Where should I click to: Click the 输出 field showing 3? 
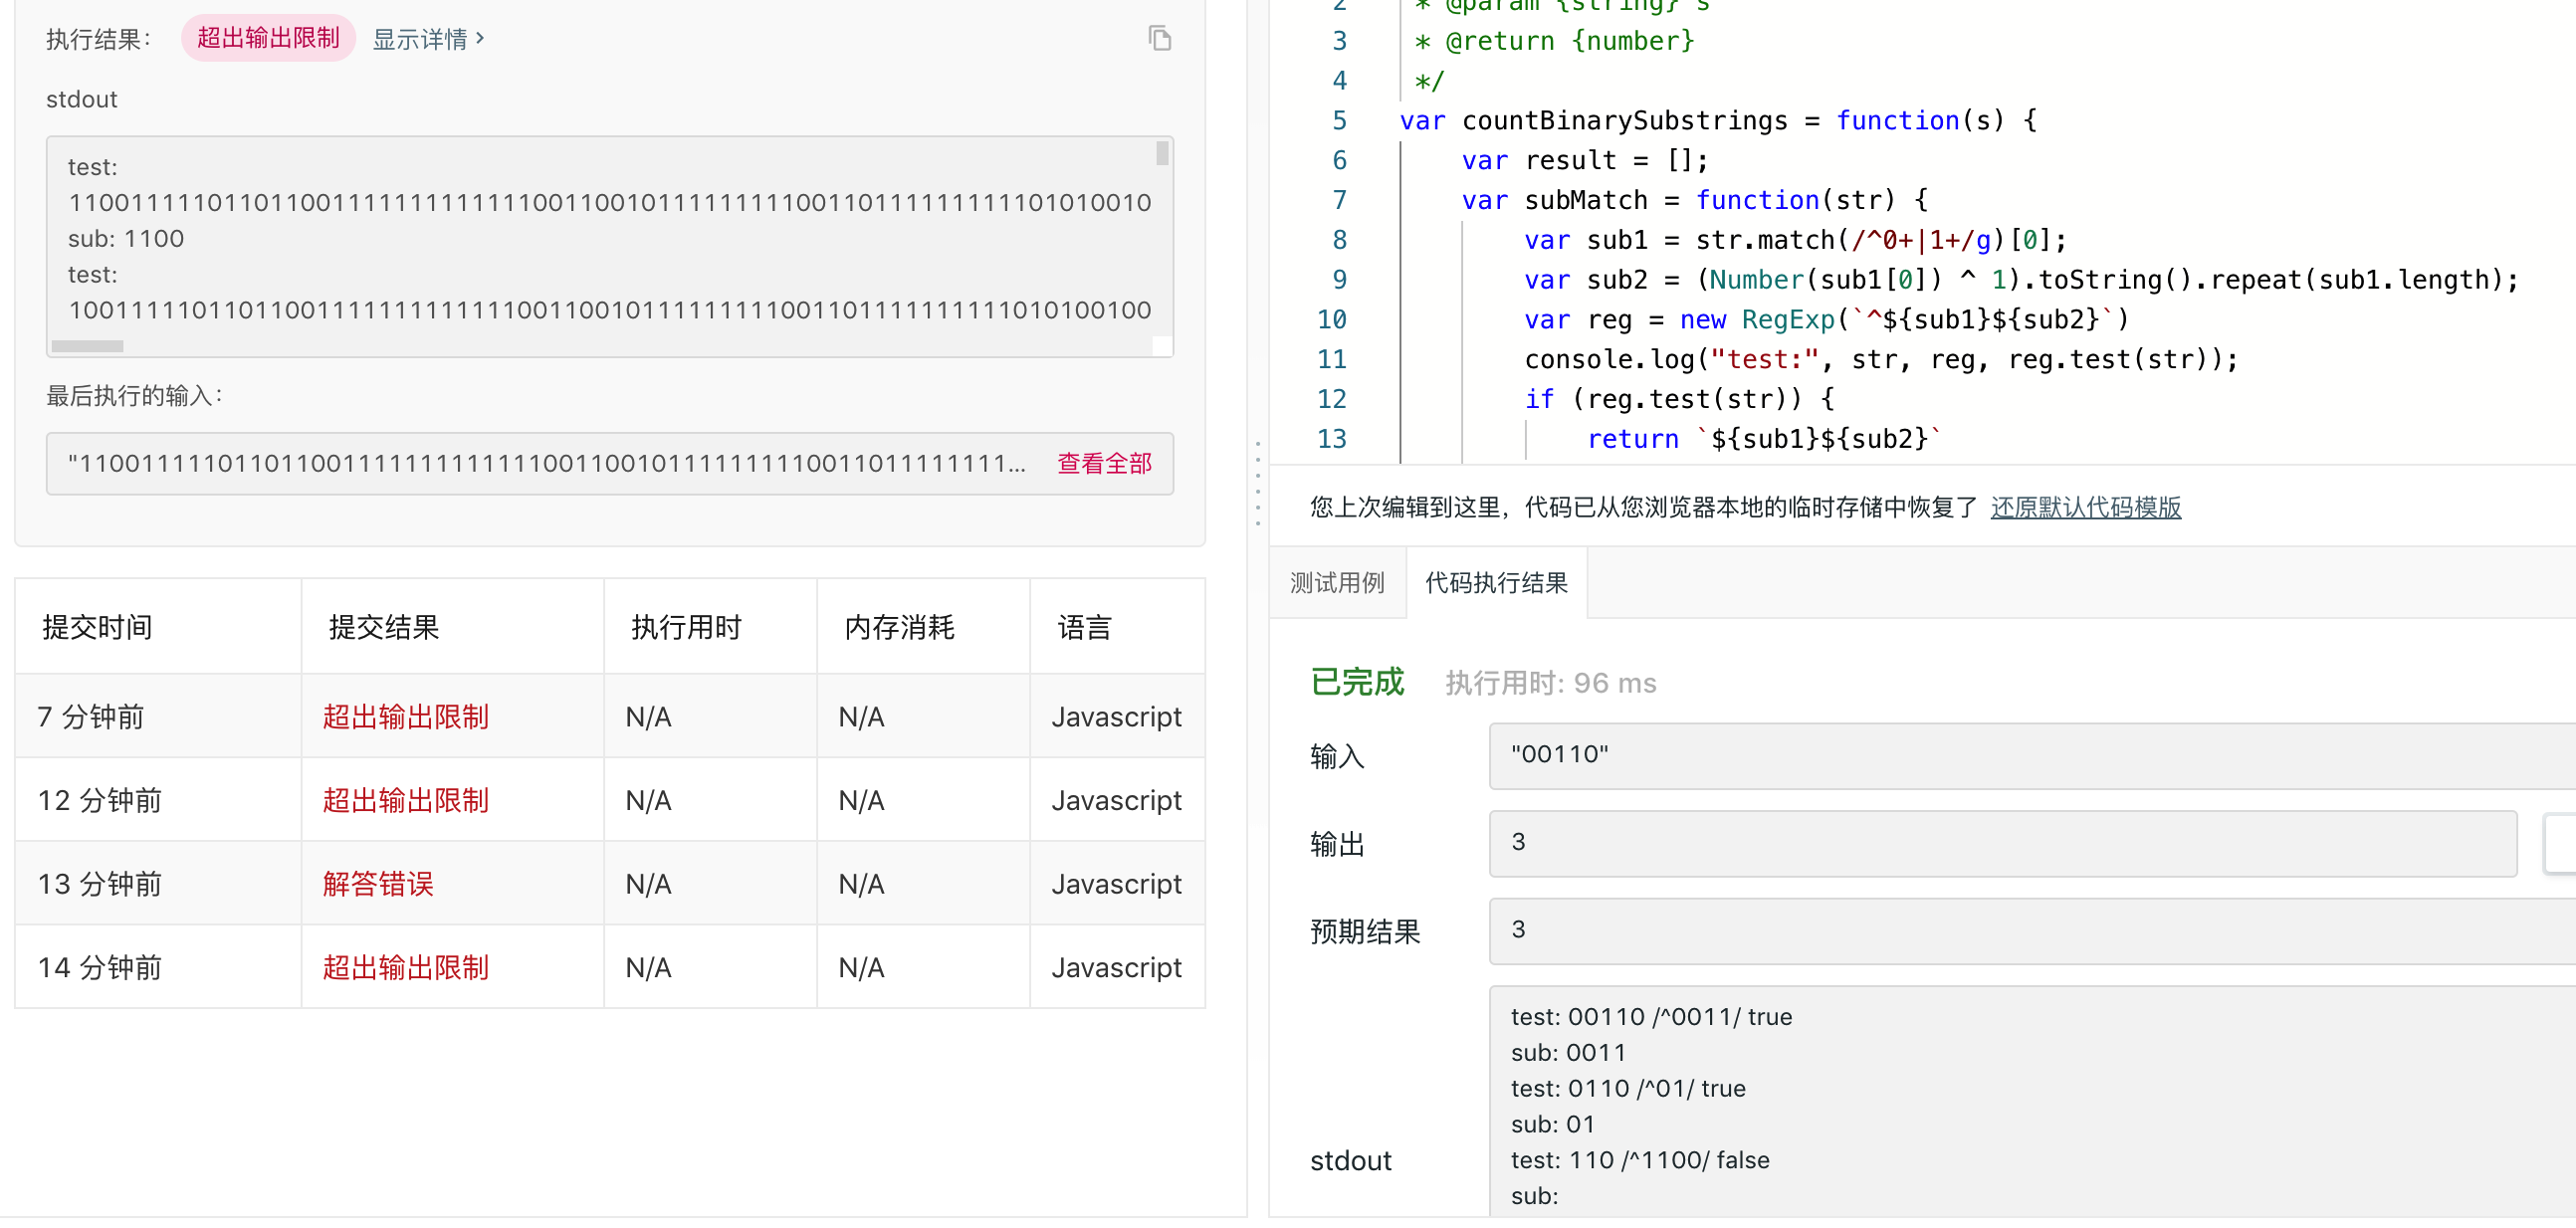[x=2002, y=843]
